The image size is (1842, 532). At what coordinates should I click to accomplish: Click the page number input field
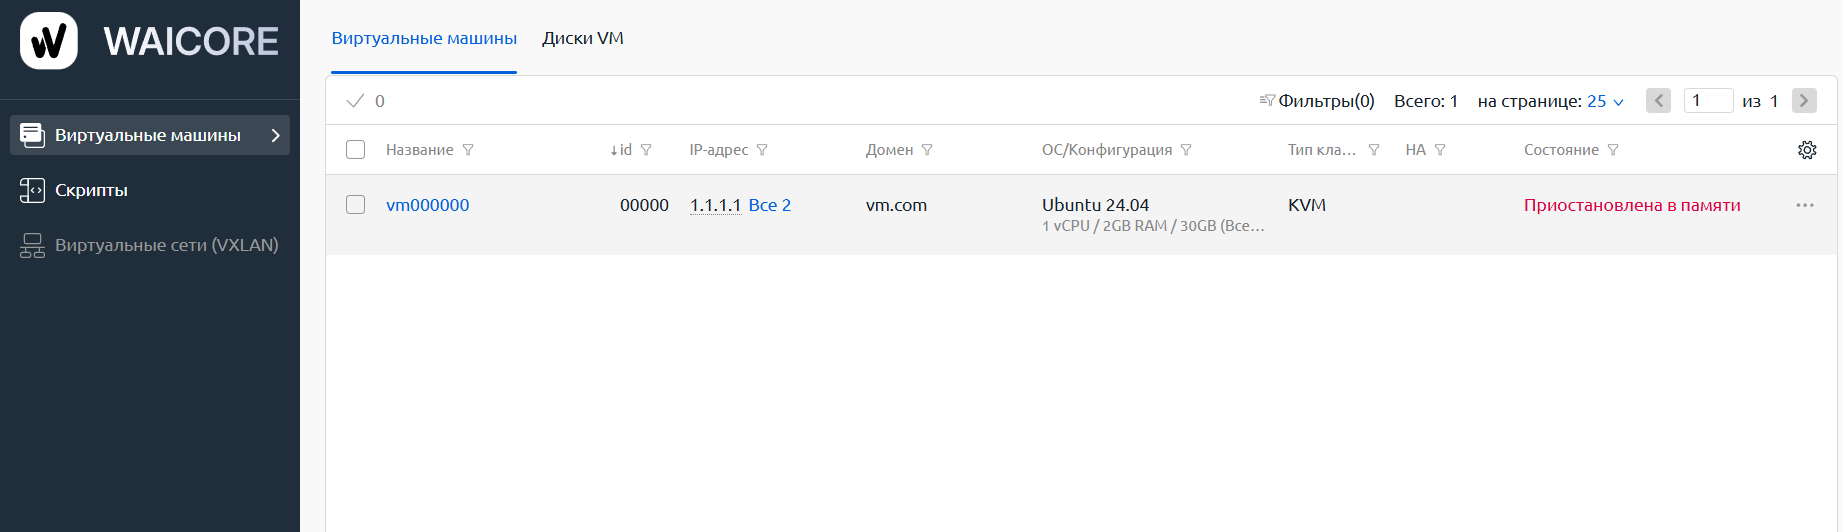pyautogui.click(x=1709, y=101)
